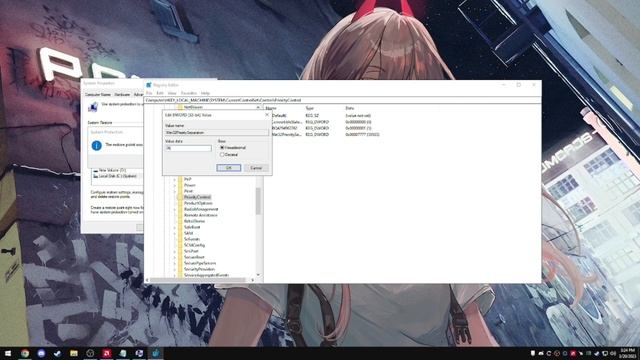Click the SecureBoot key folder icon
The image size is (640, 360).
point(180,257)
